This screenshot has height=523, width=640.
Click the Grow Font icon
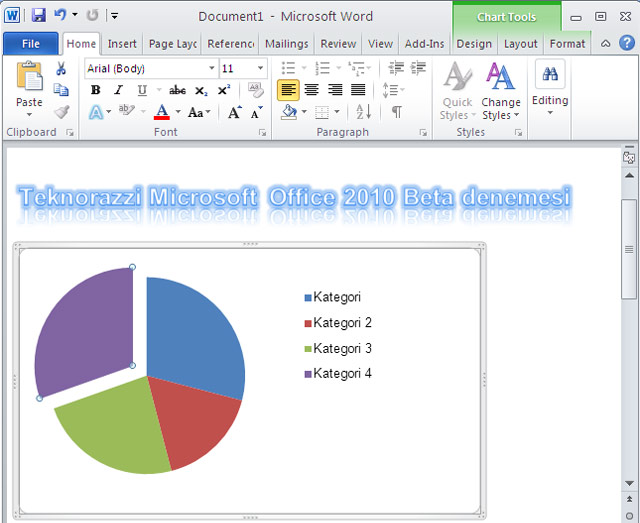point(234,113)
